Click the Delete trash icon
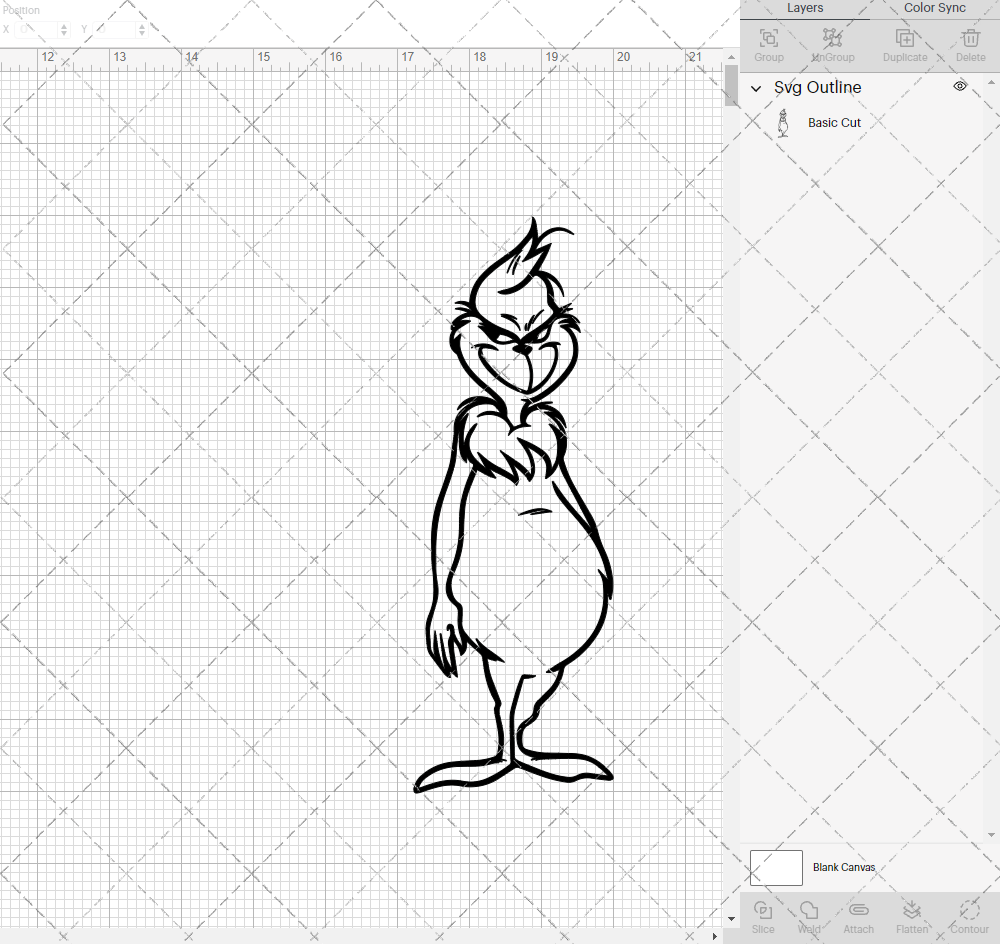Viewport: 1000px width, 944px height. point(971,38)
